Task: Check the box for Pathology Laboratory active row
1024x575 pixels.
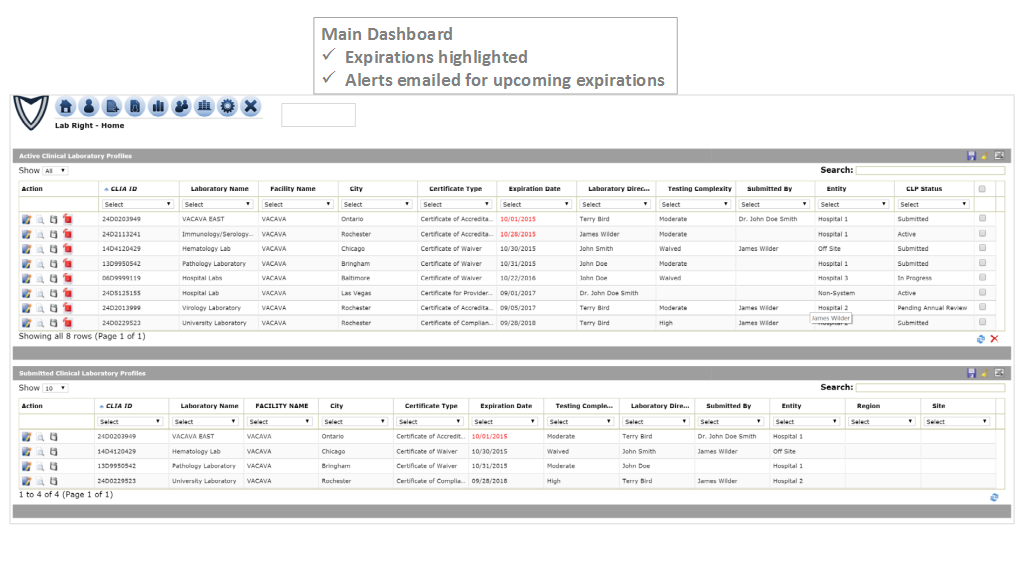Action: tap(982, 263)
